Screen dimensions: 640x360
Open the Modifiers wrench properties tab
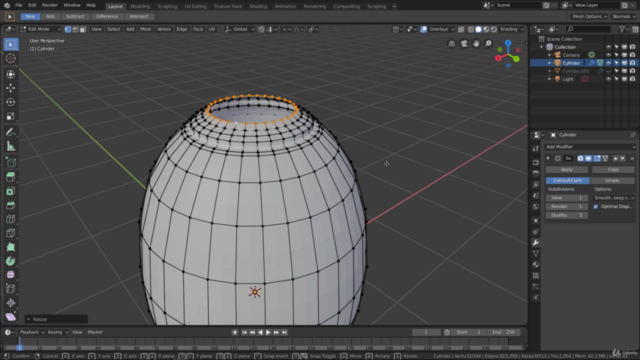[x=536, y=242]
